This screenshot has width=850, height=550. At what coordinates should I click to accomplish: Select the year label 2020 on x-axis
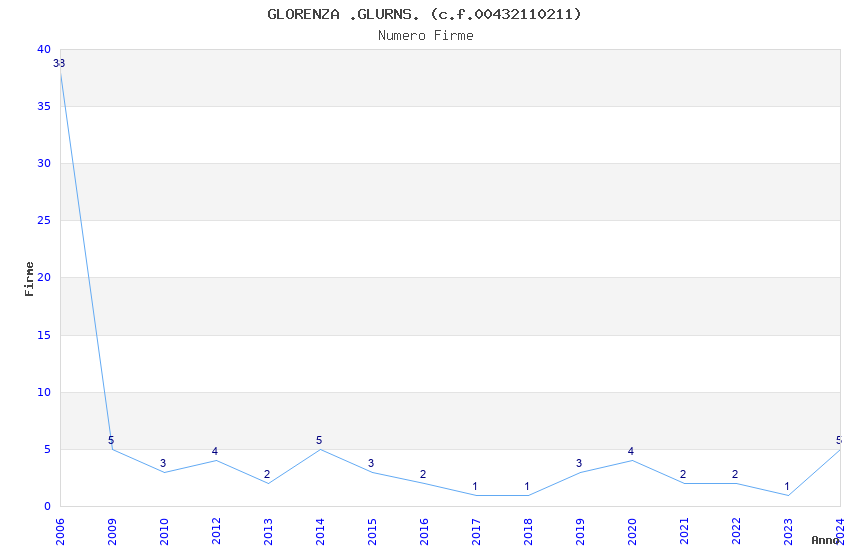633,532
